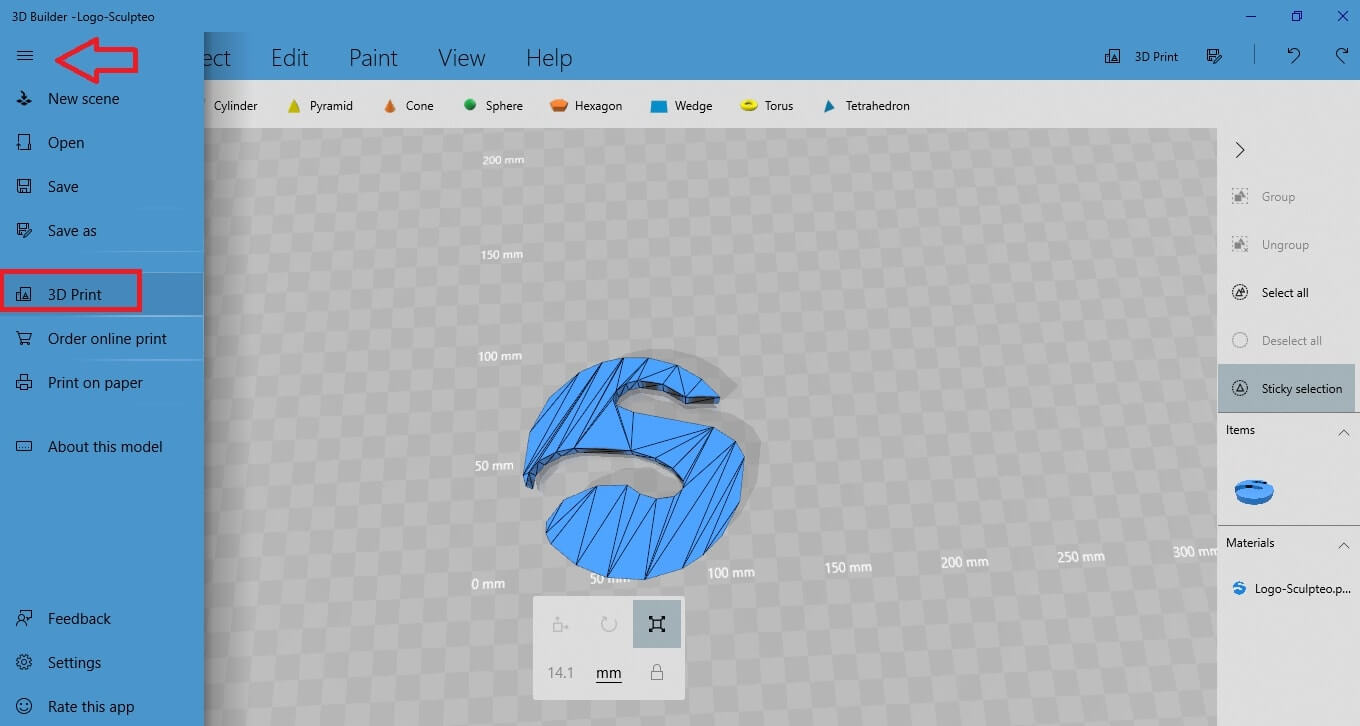The height and width of the screenshot is (726, 1360).
Task: Click the Redo arrow icon
Action: point(1342,57)
